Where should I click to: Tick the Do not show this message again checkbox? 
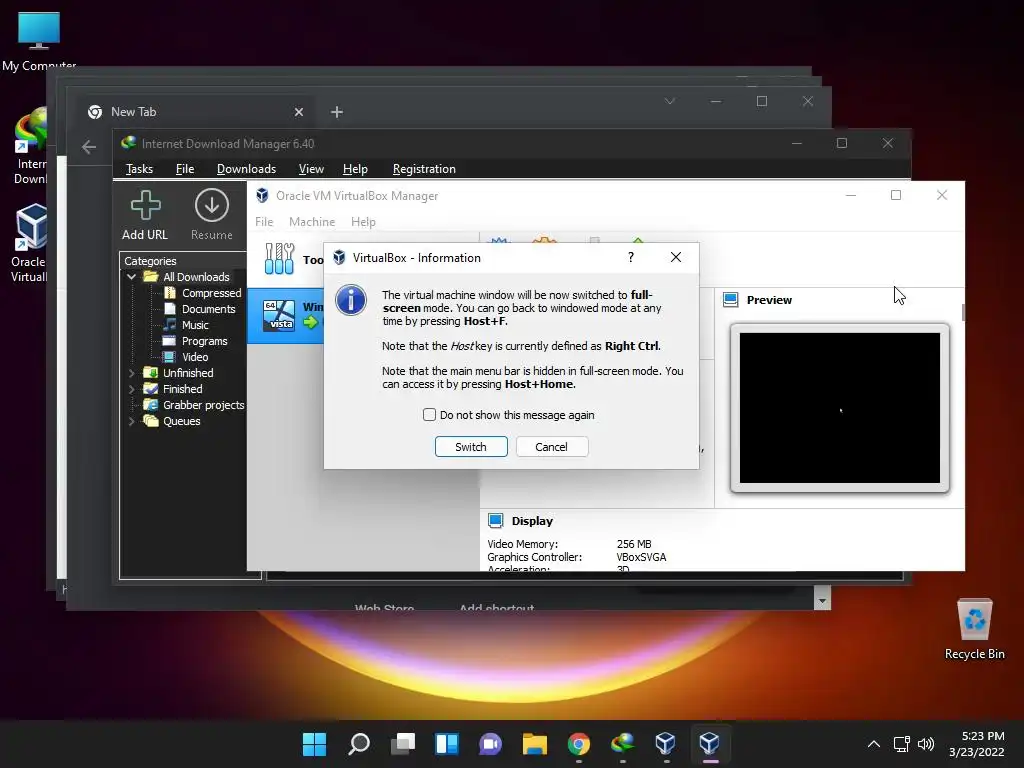coord(429,415)
